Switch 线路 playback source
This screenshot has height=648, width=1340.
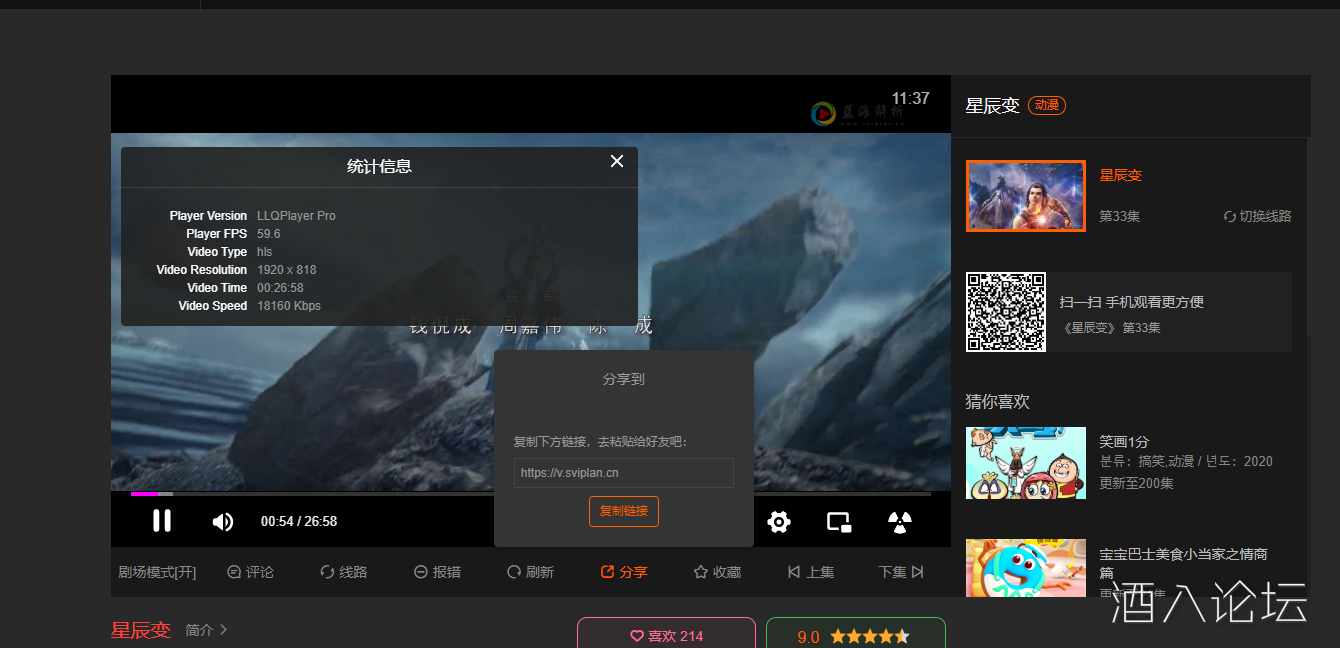[343, 572]
